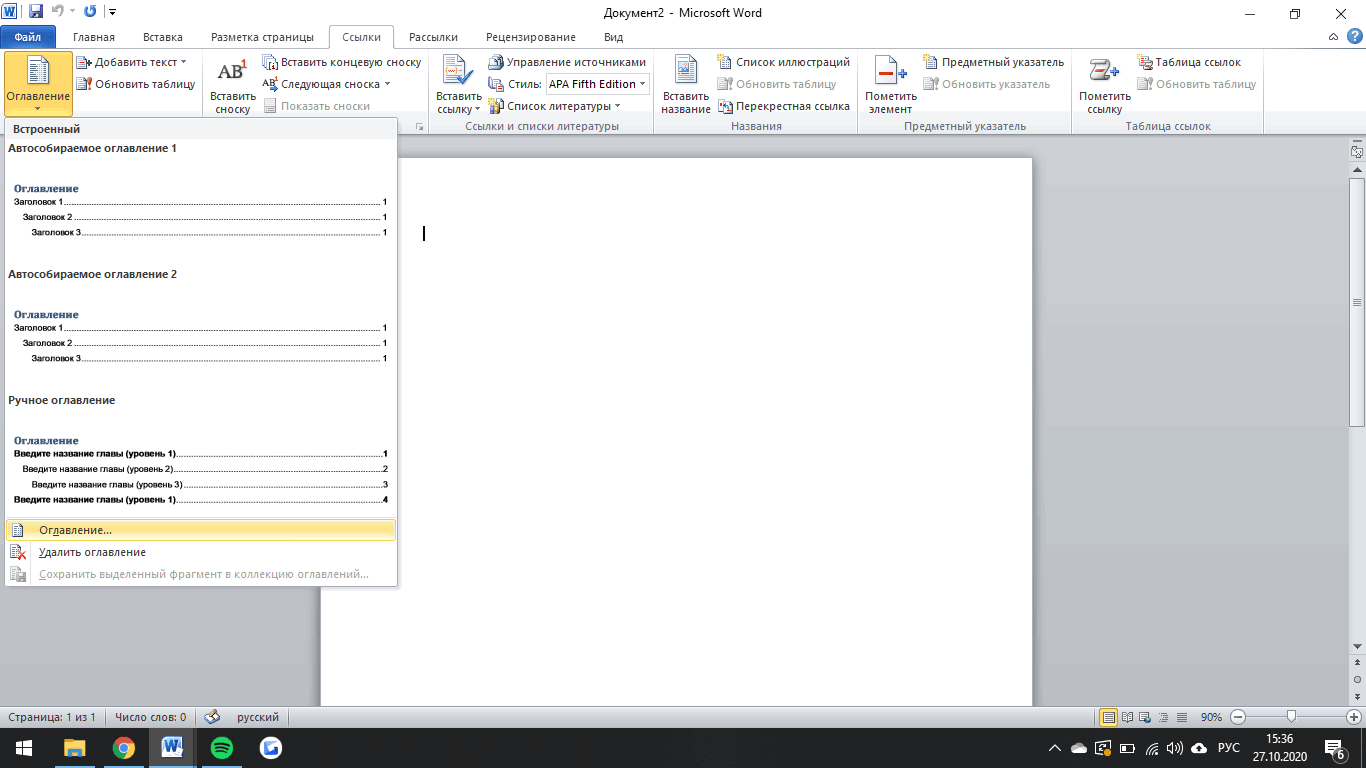
Task: Click Manage Sources (Управление источниками)
Action: pyautogui.click(x=567, y=62)
